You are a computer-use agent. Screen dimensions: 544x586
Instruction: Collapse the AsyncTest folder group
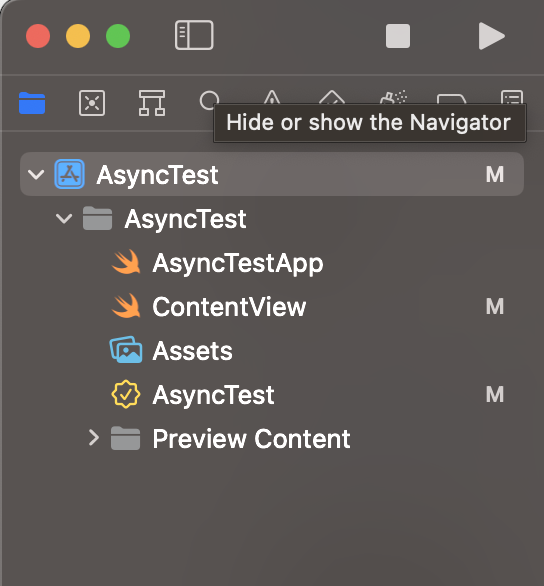(x=64, y=218)
